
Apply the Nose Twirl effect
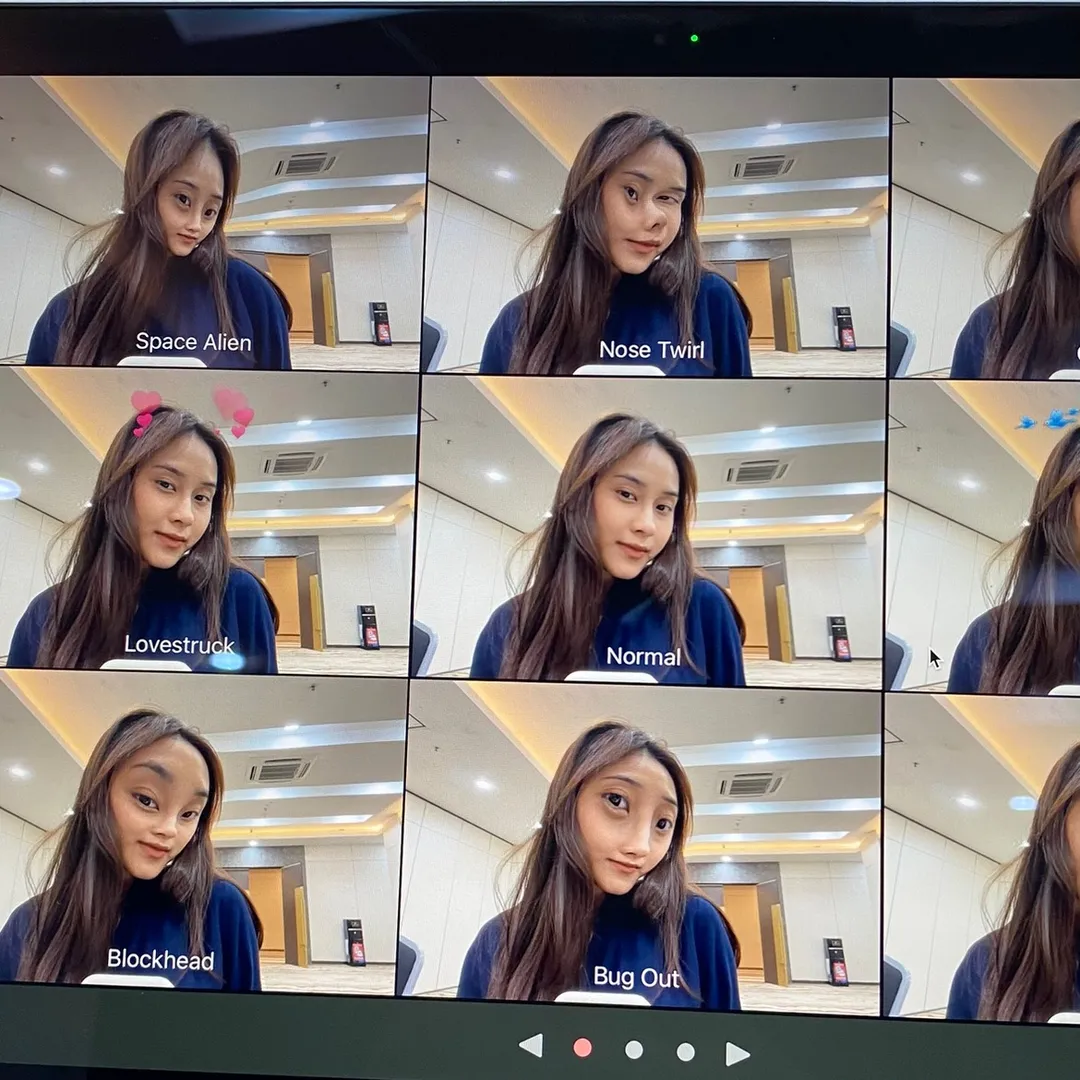pos(656,227)
